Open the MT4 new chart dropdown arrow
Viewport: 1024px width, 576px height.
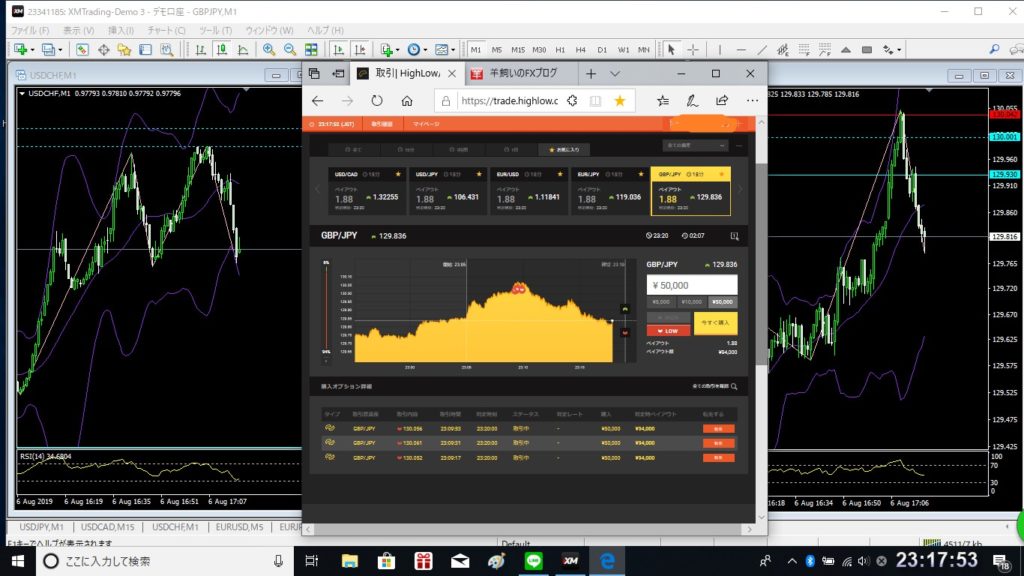34,49
